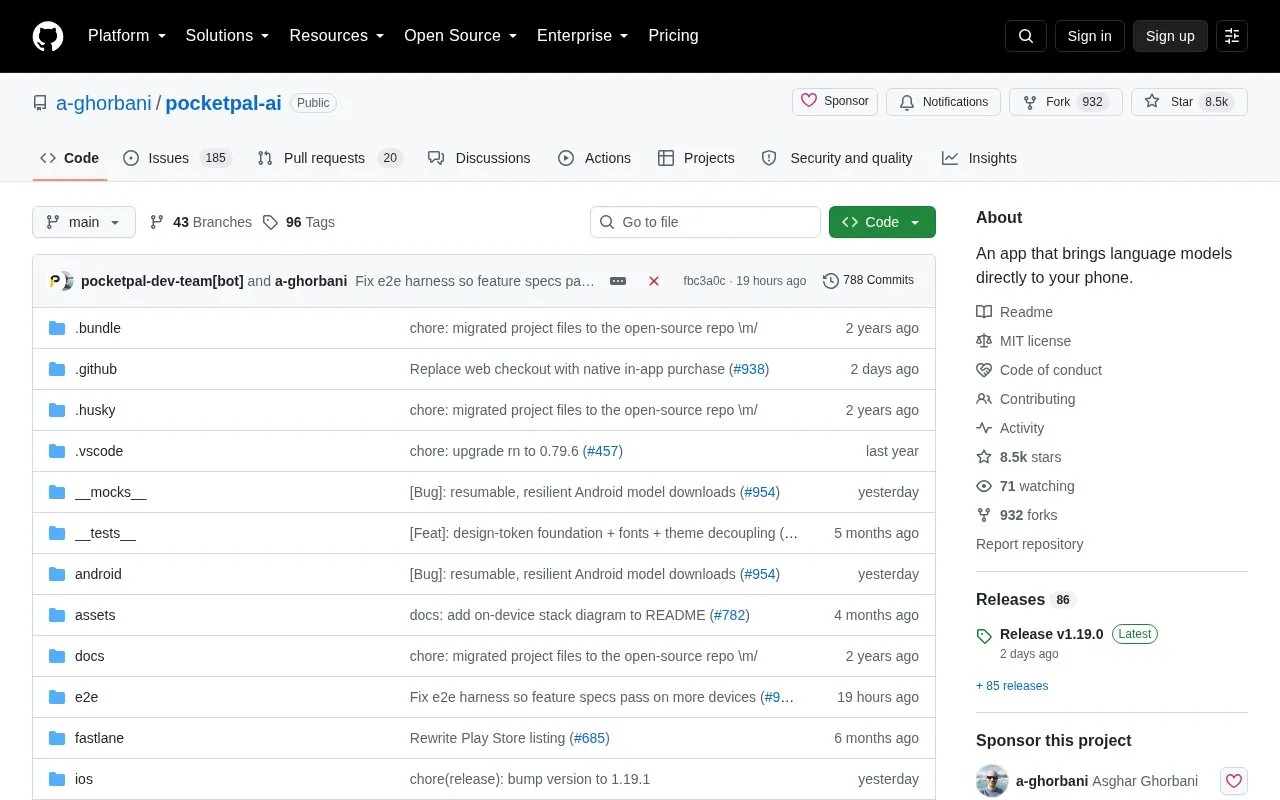Click the failed status X icon
The width and height of the screenshot is (1280, 800).
654,281
